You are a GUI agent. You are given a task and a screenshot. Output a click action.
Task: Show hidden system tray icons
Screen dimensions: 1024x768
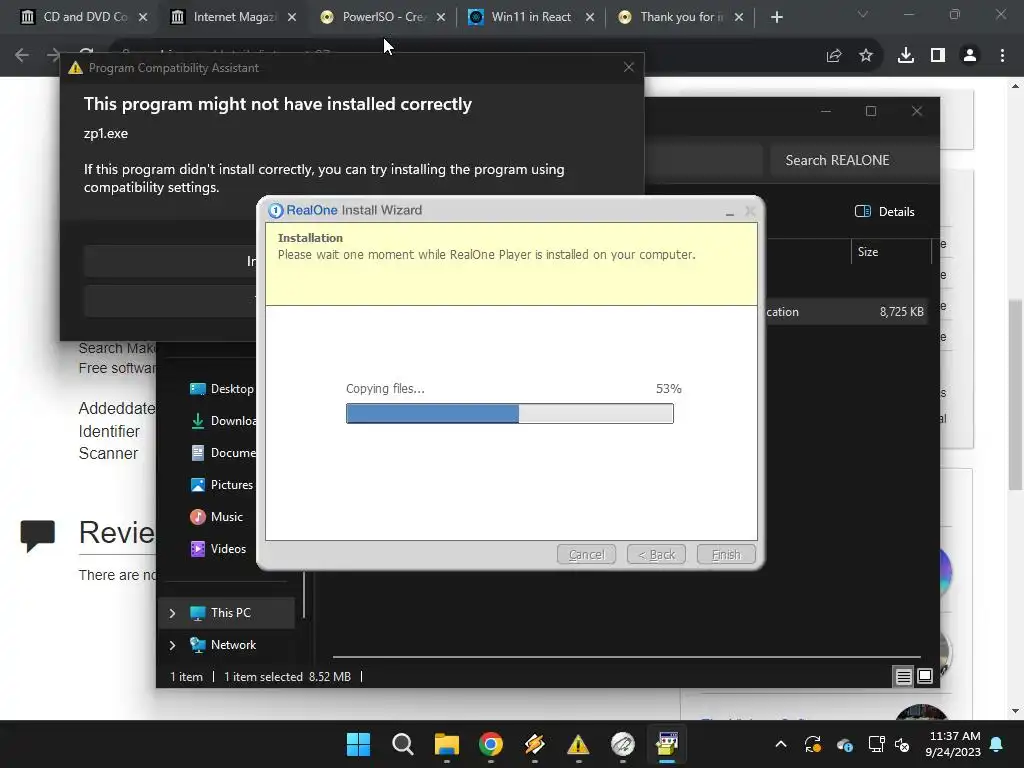click(x=780, y=744)
